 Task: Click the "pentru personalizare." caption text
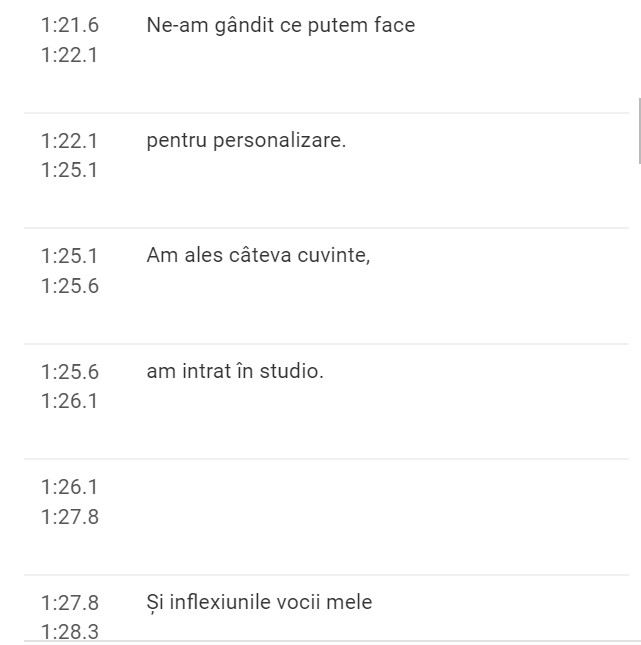point(246,140)
